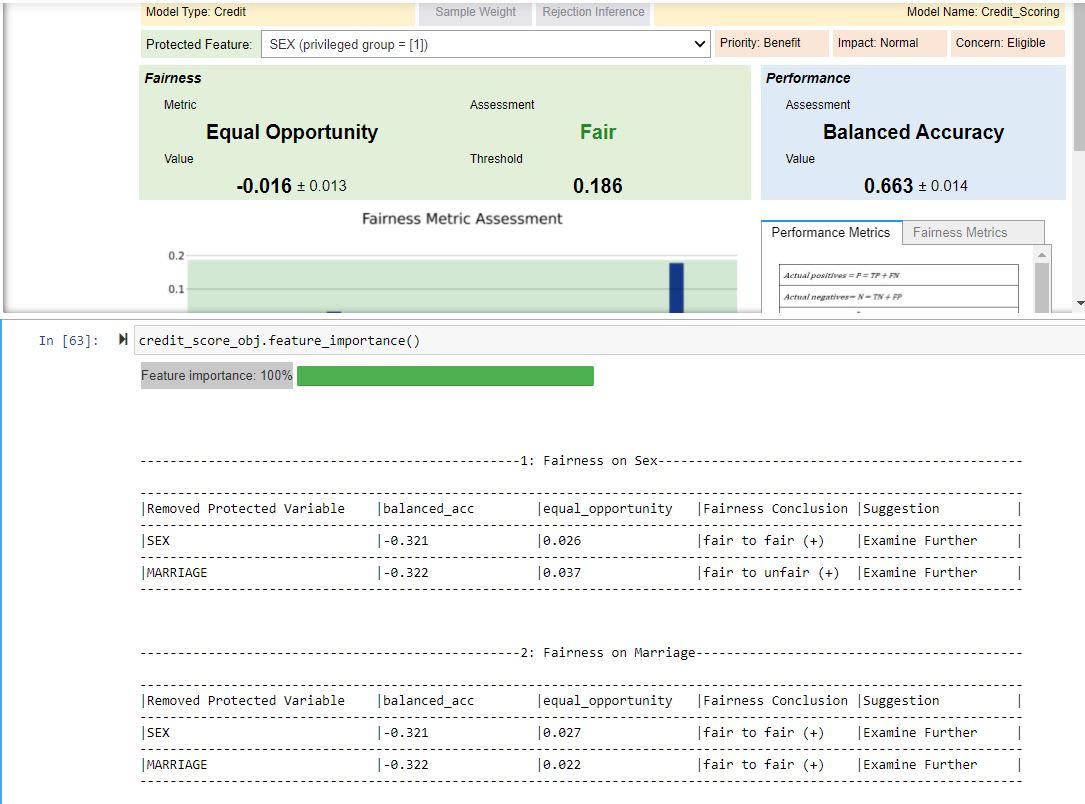Screen dimensions: 1085x804
Task: Click the 0.022 value in Marriage table
Action: click(562, 764)
